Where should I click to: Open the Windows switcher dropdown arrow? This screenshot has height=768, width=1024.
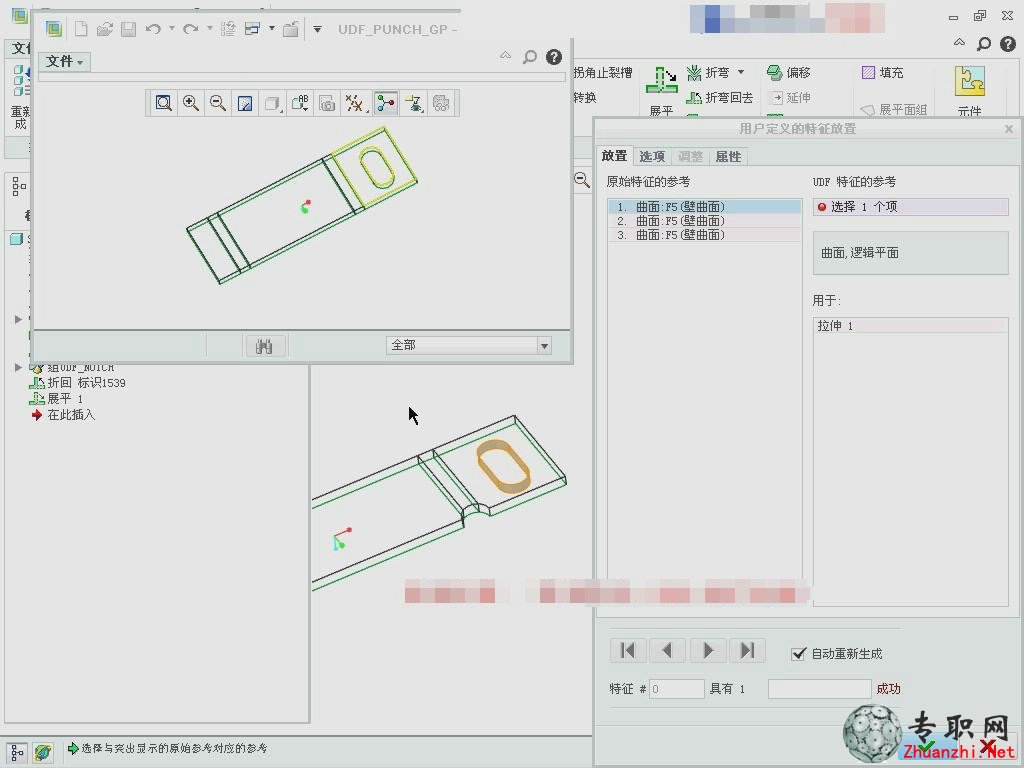pos(272,28)
